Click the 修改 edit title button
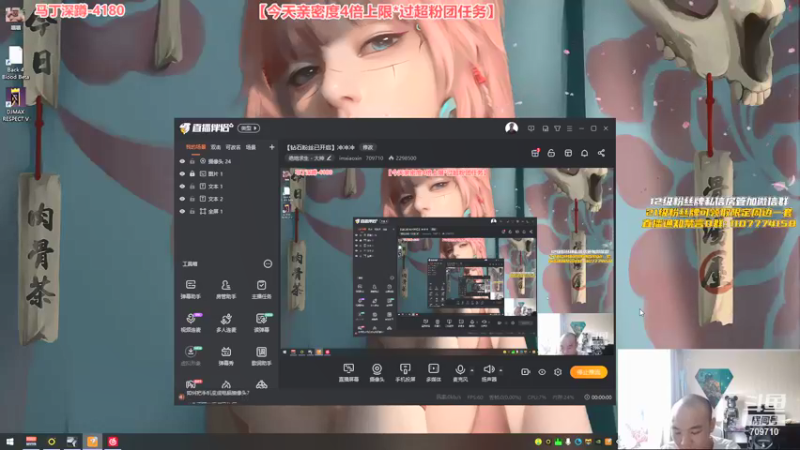800x450 pixels. (x=368, y=147)
